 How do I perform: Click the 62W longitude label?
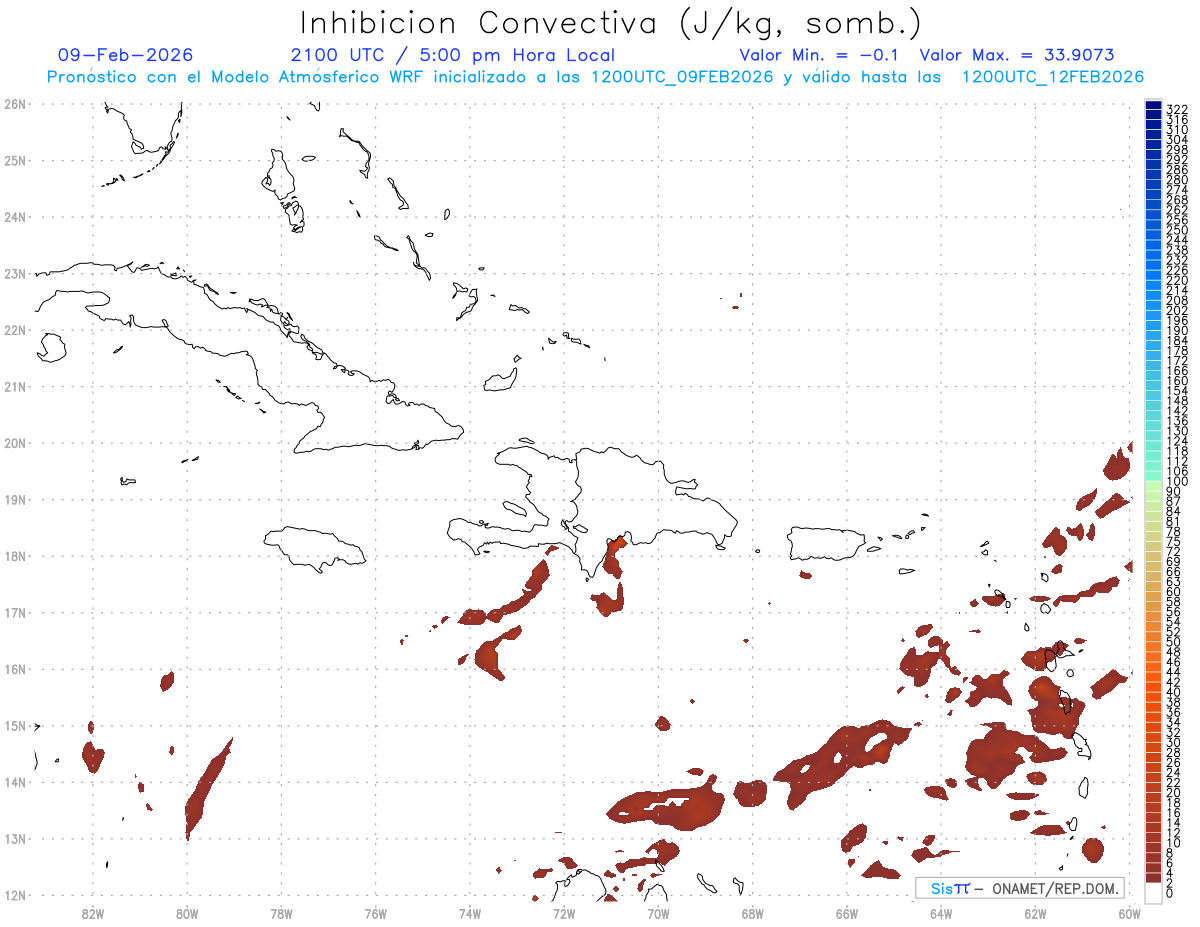tap(1035, 913)
